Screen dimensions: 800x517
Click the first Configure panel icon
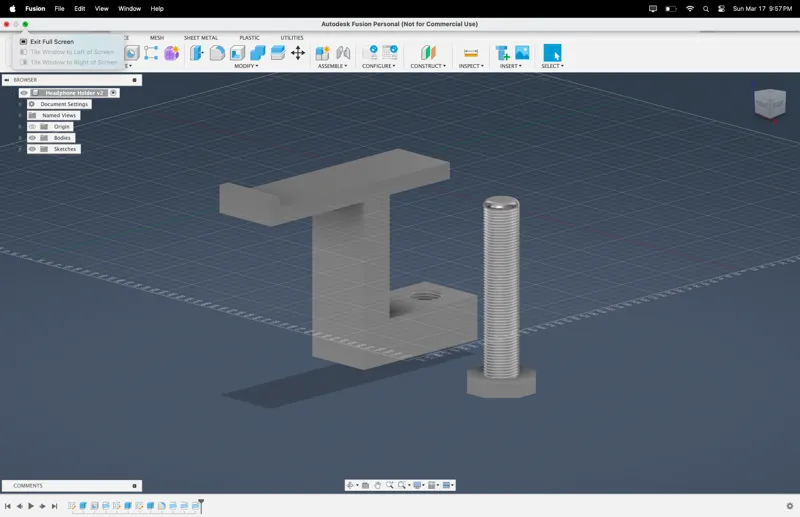coord(370,53)
